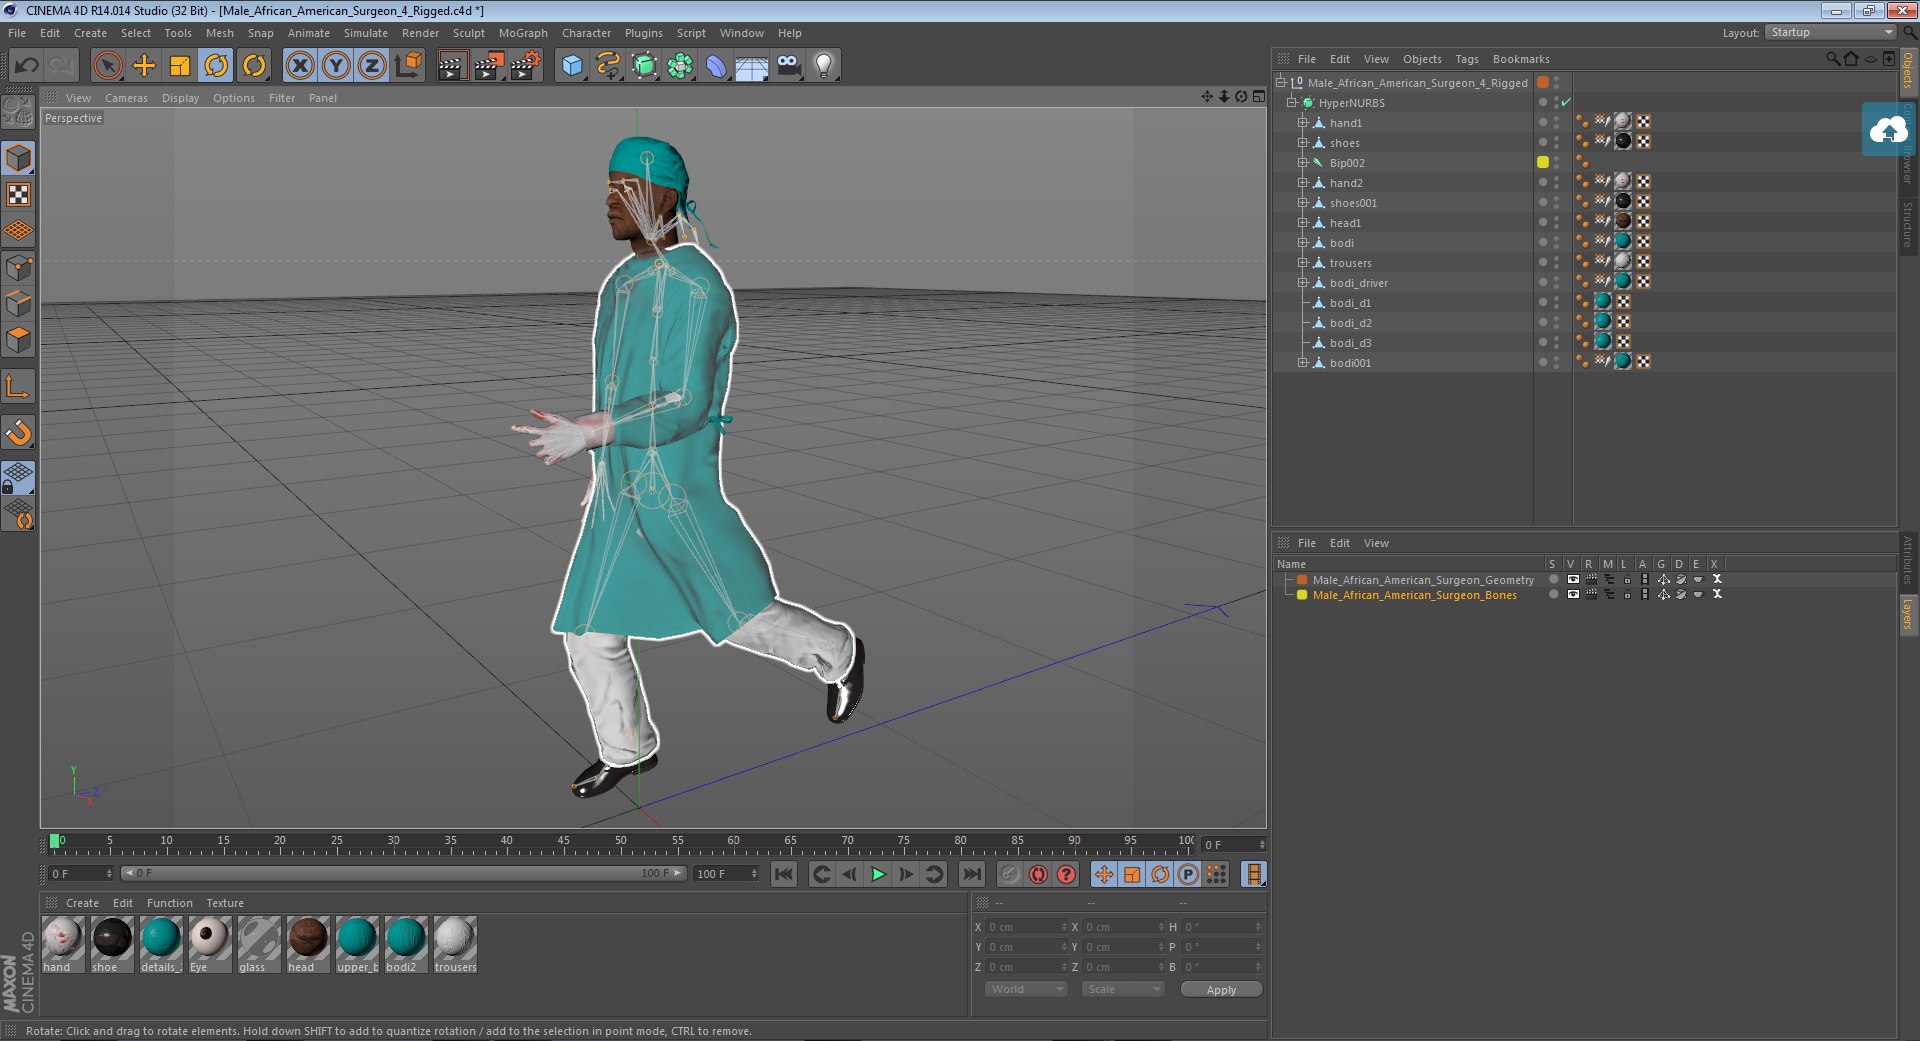
Task: Open the array modeling objects icon
Action: tap(681, 66)
